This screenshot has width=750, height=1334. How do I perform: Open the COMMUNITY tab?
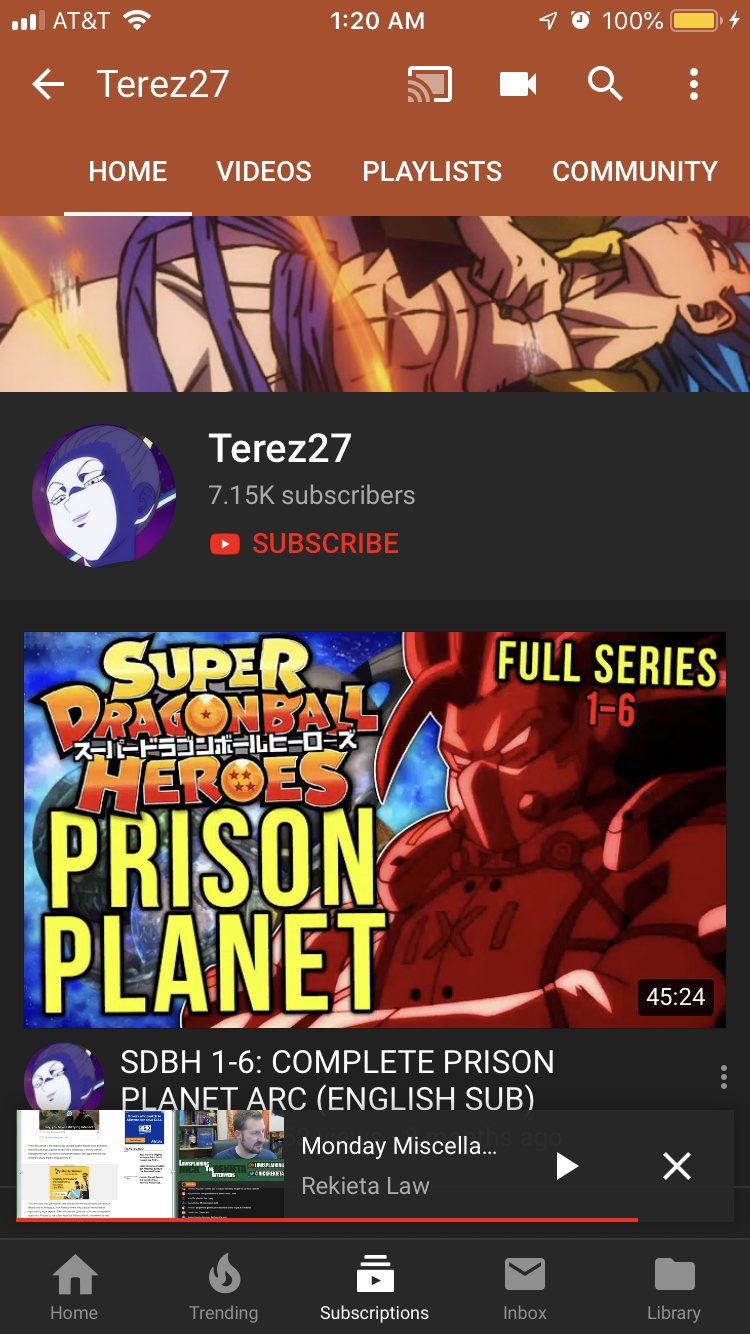tap(635, 171)
